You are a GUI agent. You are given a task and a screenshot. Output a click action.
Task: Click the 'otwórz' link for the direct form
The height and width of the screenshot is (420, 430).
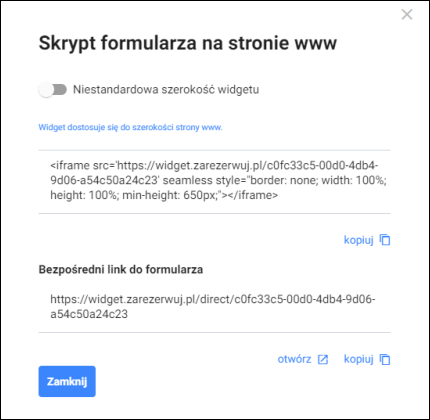(x=294, y=359)
